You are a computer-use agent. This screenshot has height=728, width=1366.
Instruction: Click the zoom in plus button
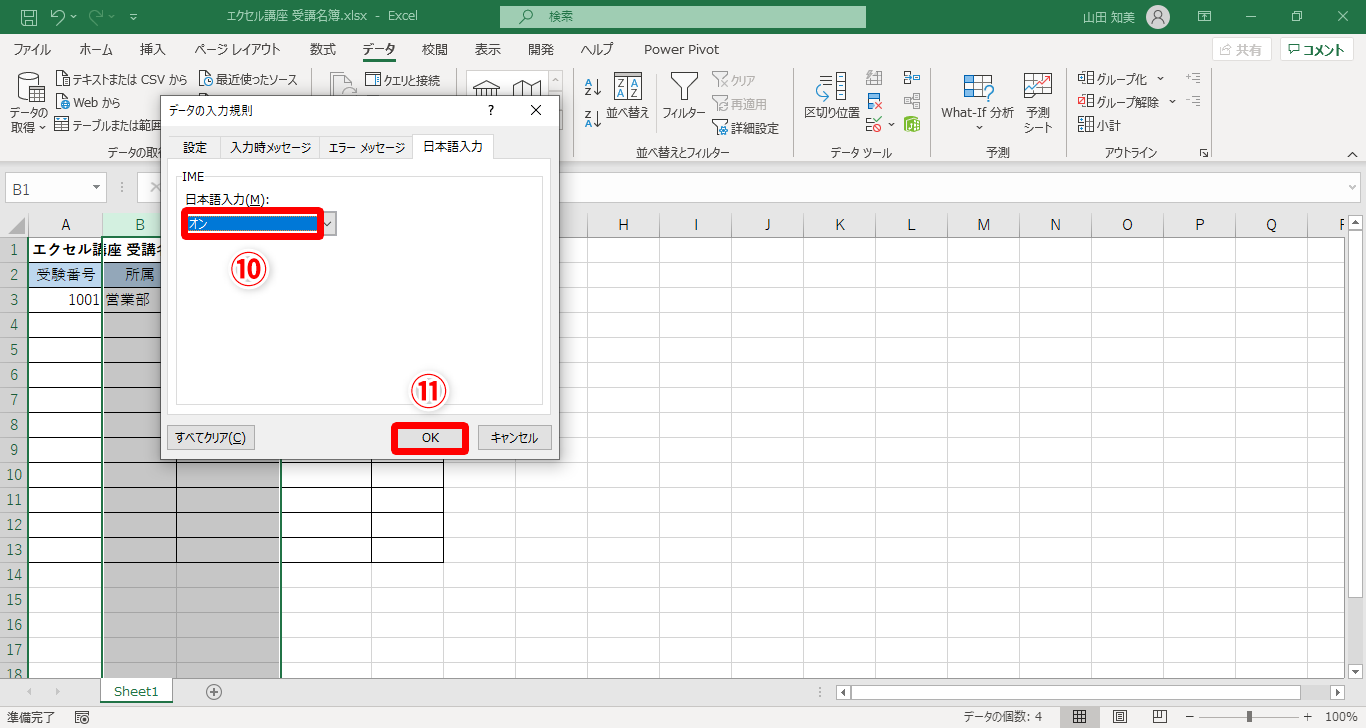pos(1308,717)
